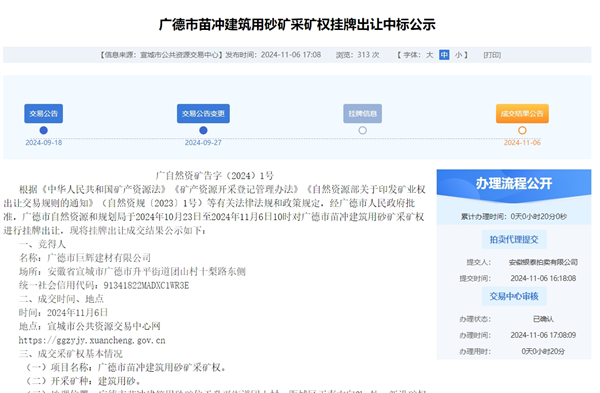Click processing status 已确认

coord(543,319)
